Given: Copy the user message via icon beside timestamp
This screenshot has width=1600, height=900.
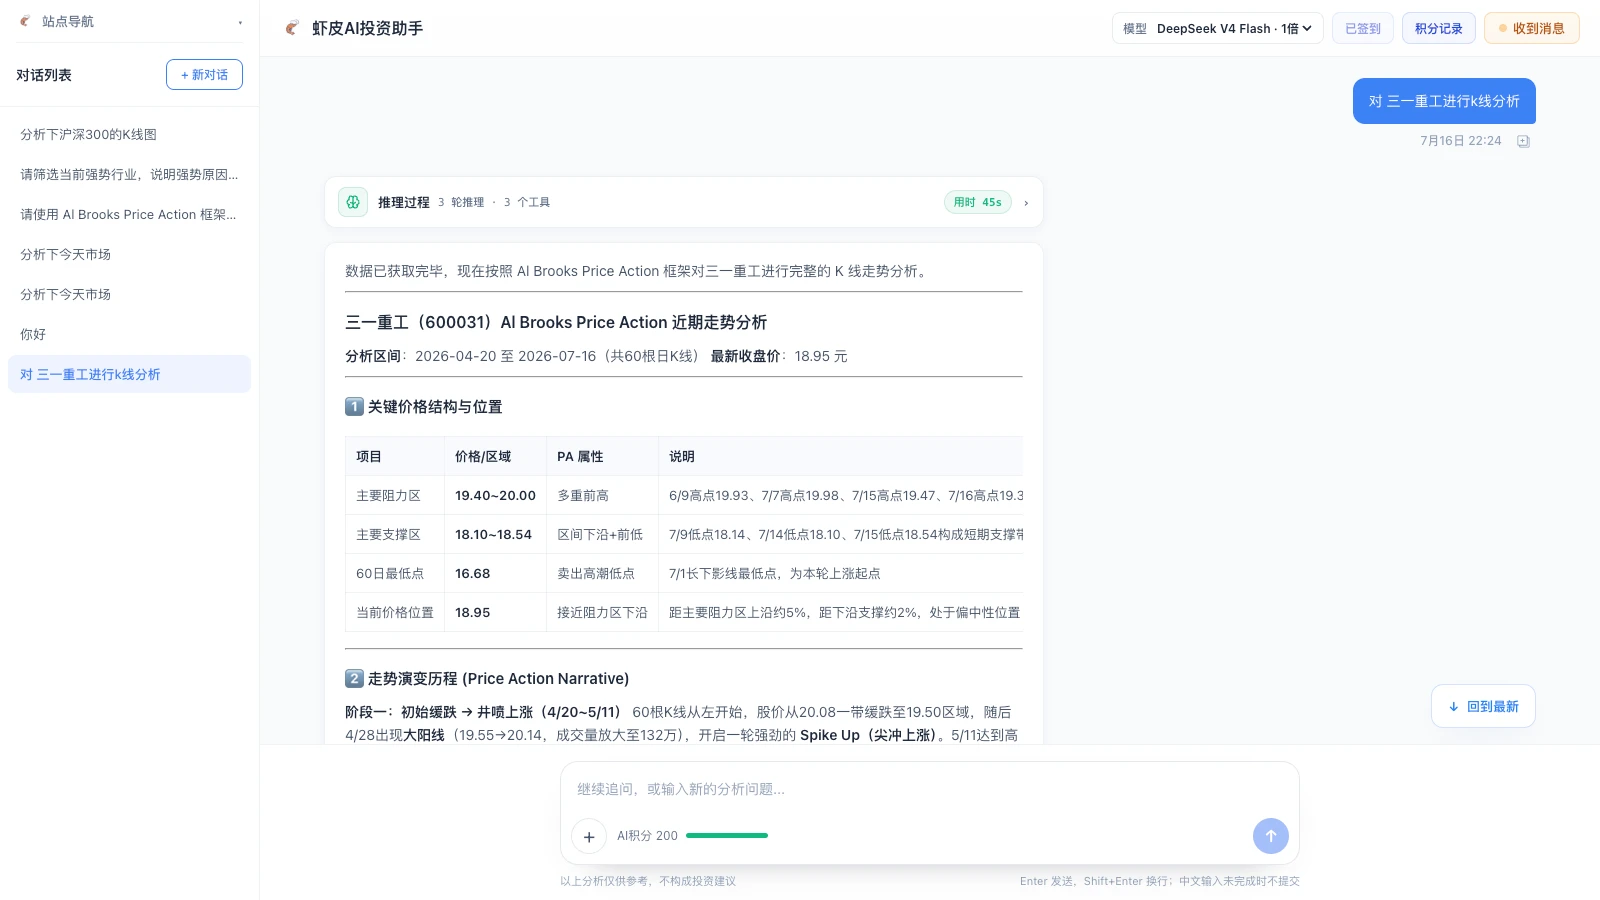Looking at the screenshot, I should (x=1523, y=141).
